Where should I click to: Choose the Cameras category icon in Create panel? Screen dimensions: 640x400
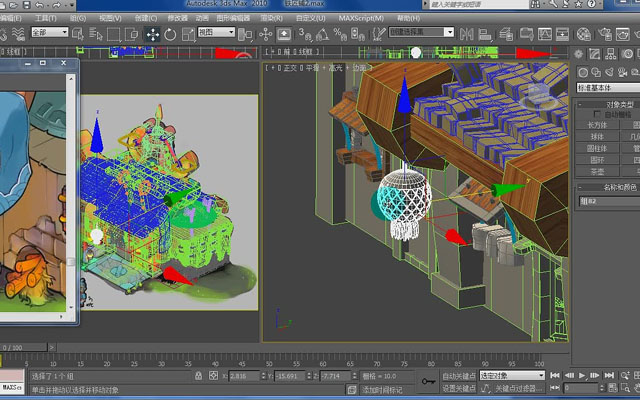[x=622, y=72]
